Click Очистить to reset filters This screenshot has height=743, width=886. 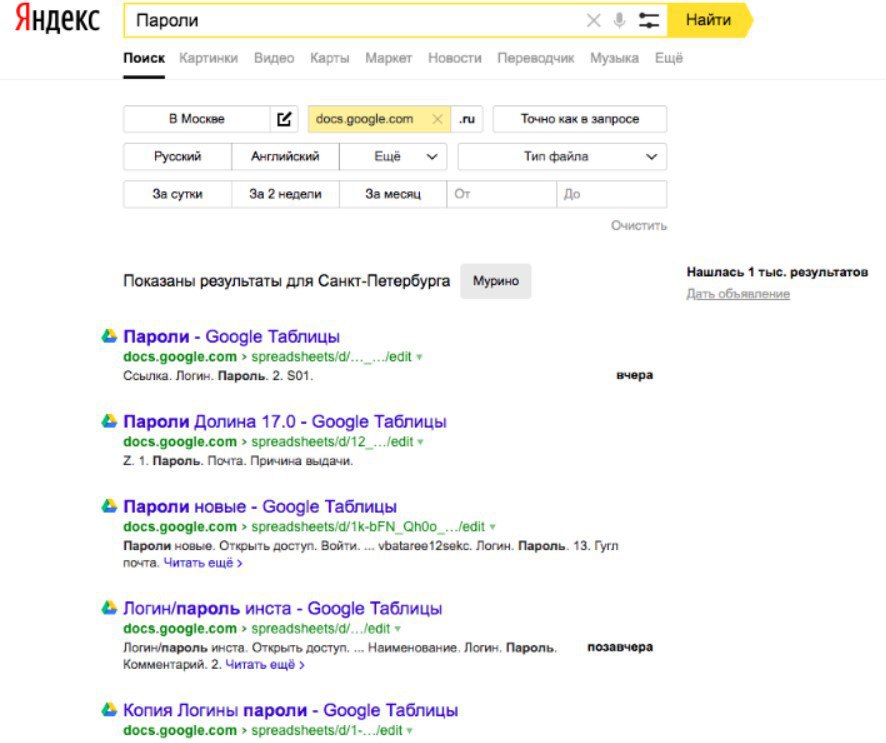coord(639,226)
